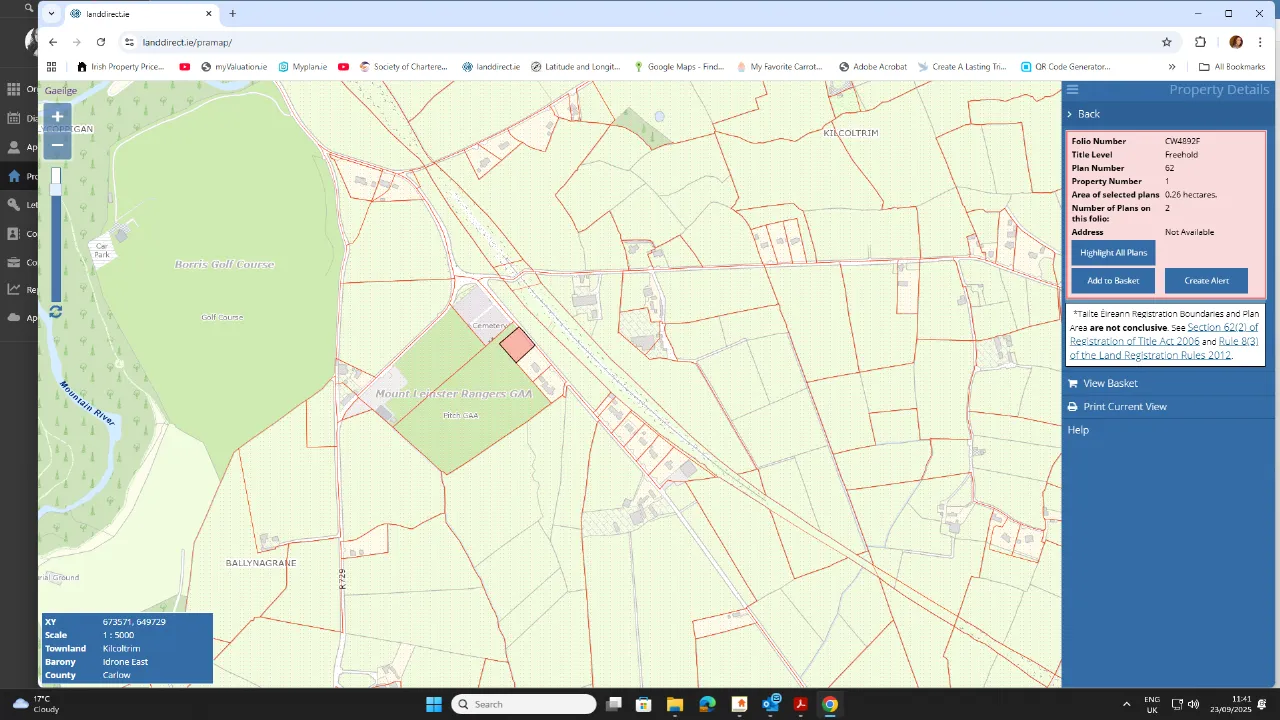Collapse the panel using the Back chevron
This screenshot has width=1280, height=720.
1070,114
